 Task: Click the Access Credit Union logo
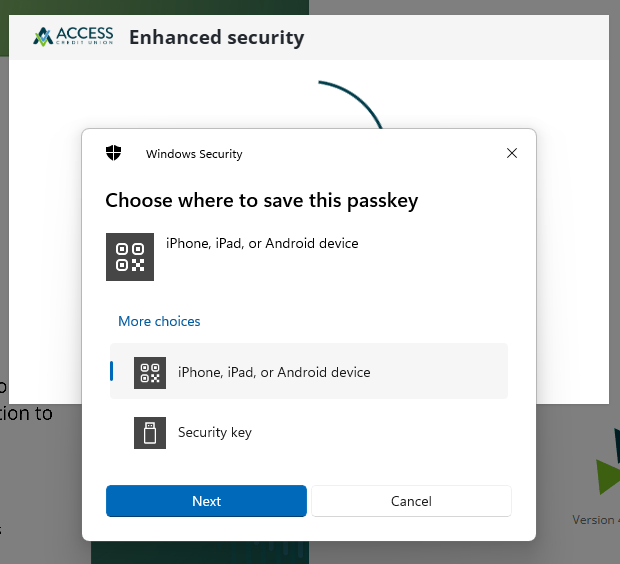coord(73,37)
